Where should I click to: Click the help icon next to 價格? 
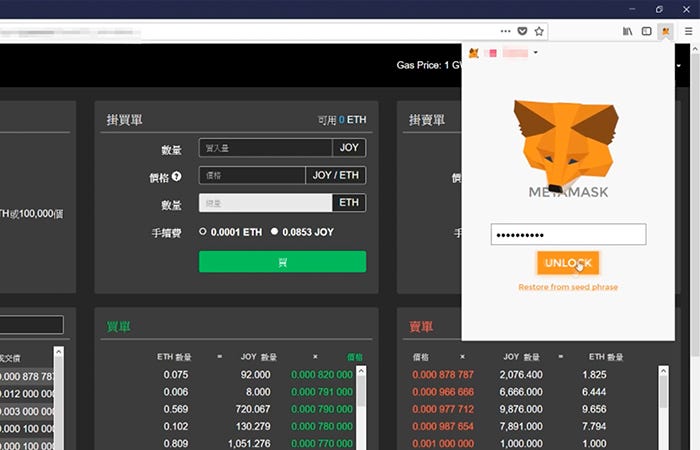coord(176,176)
